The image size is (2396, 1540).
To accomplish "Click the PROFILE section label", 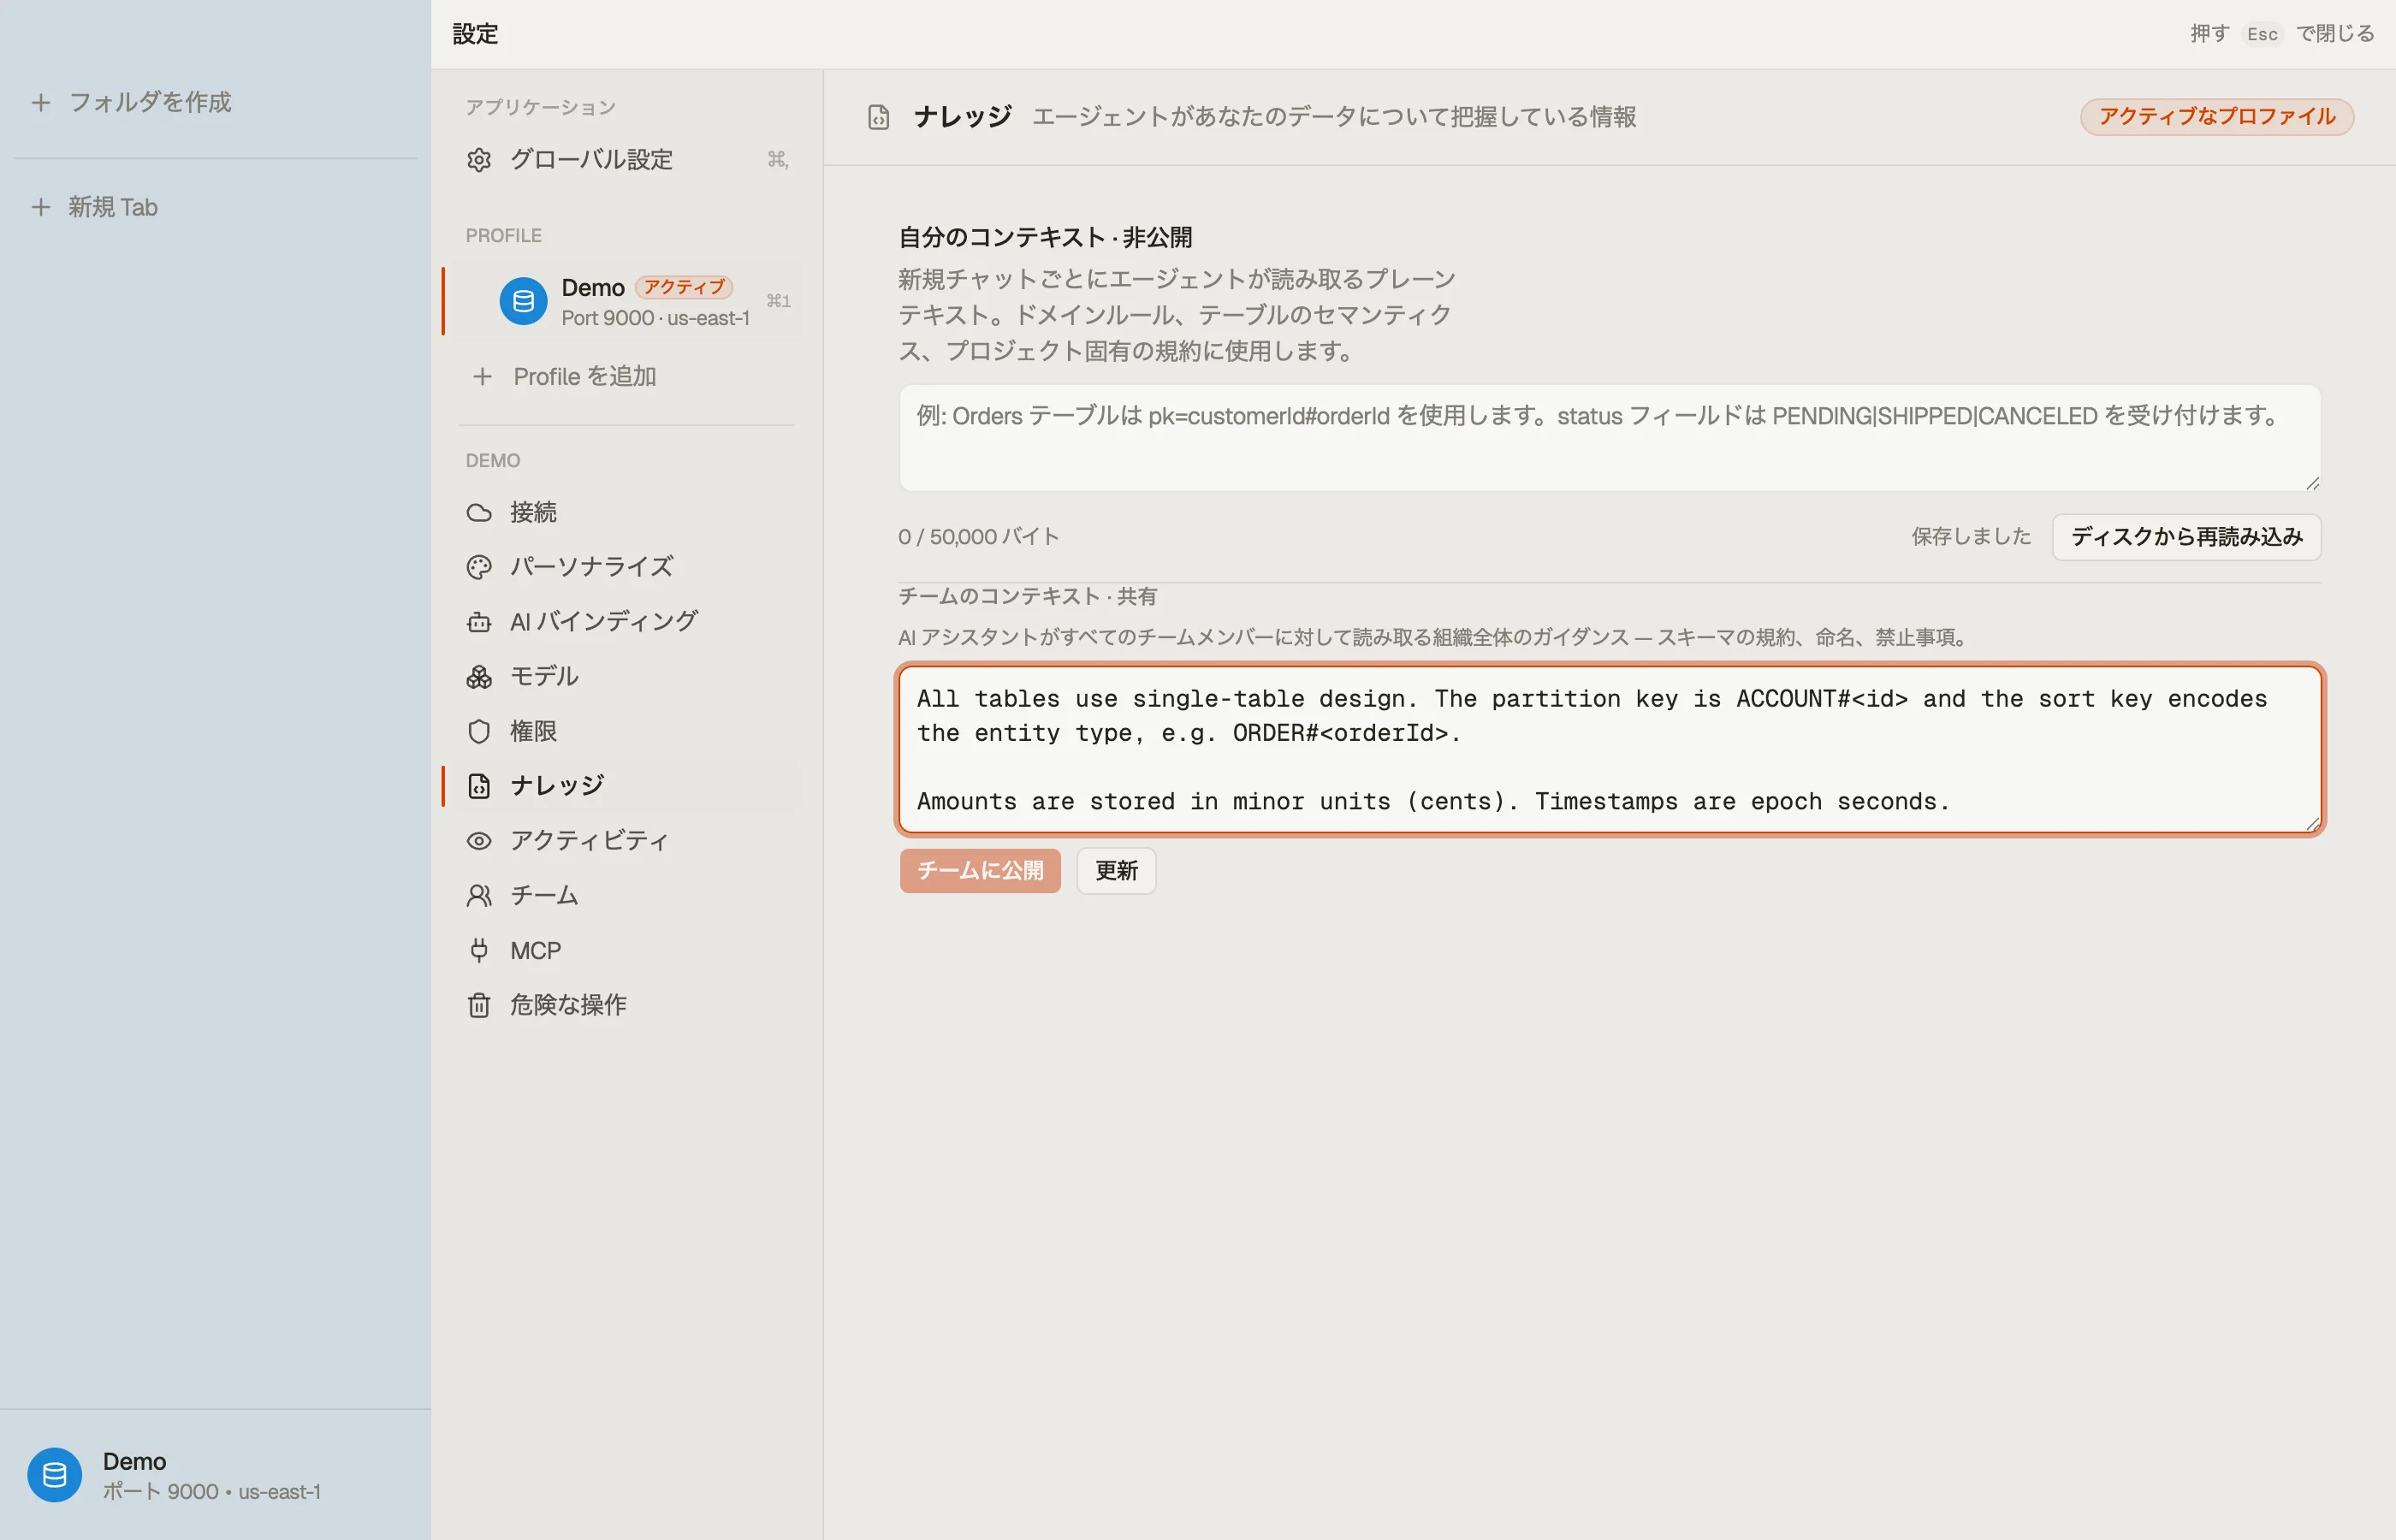I will point(503,236).
